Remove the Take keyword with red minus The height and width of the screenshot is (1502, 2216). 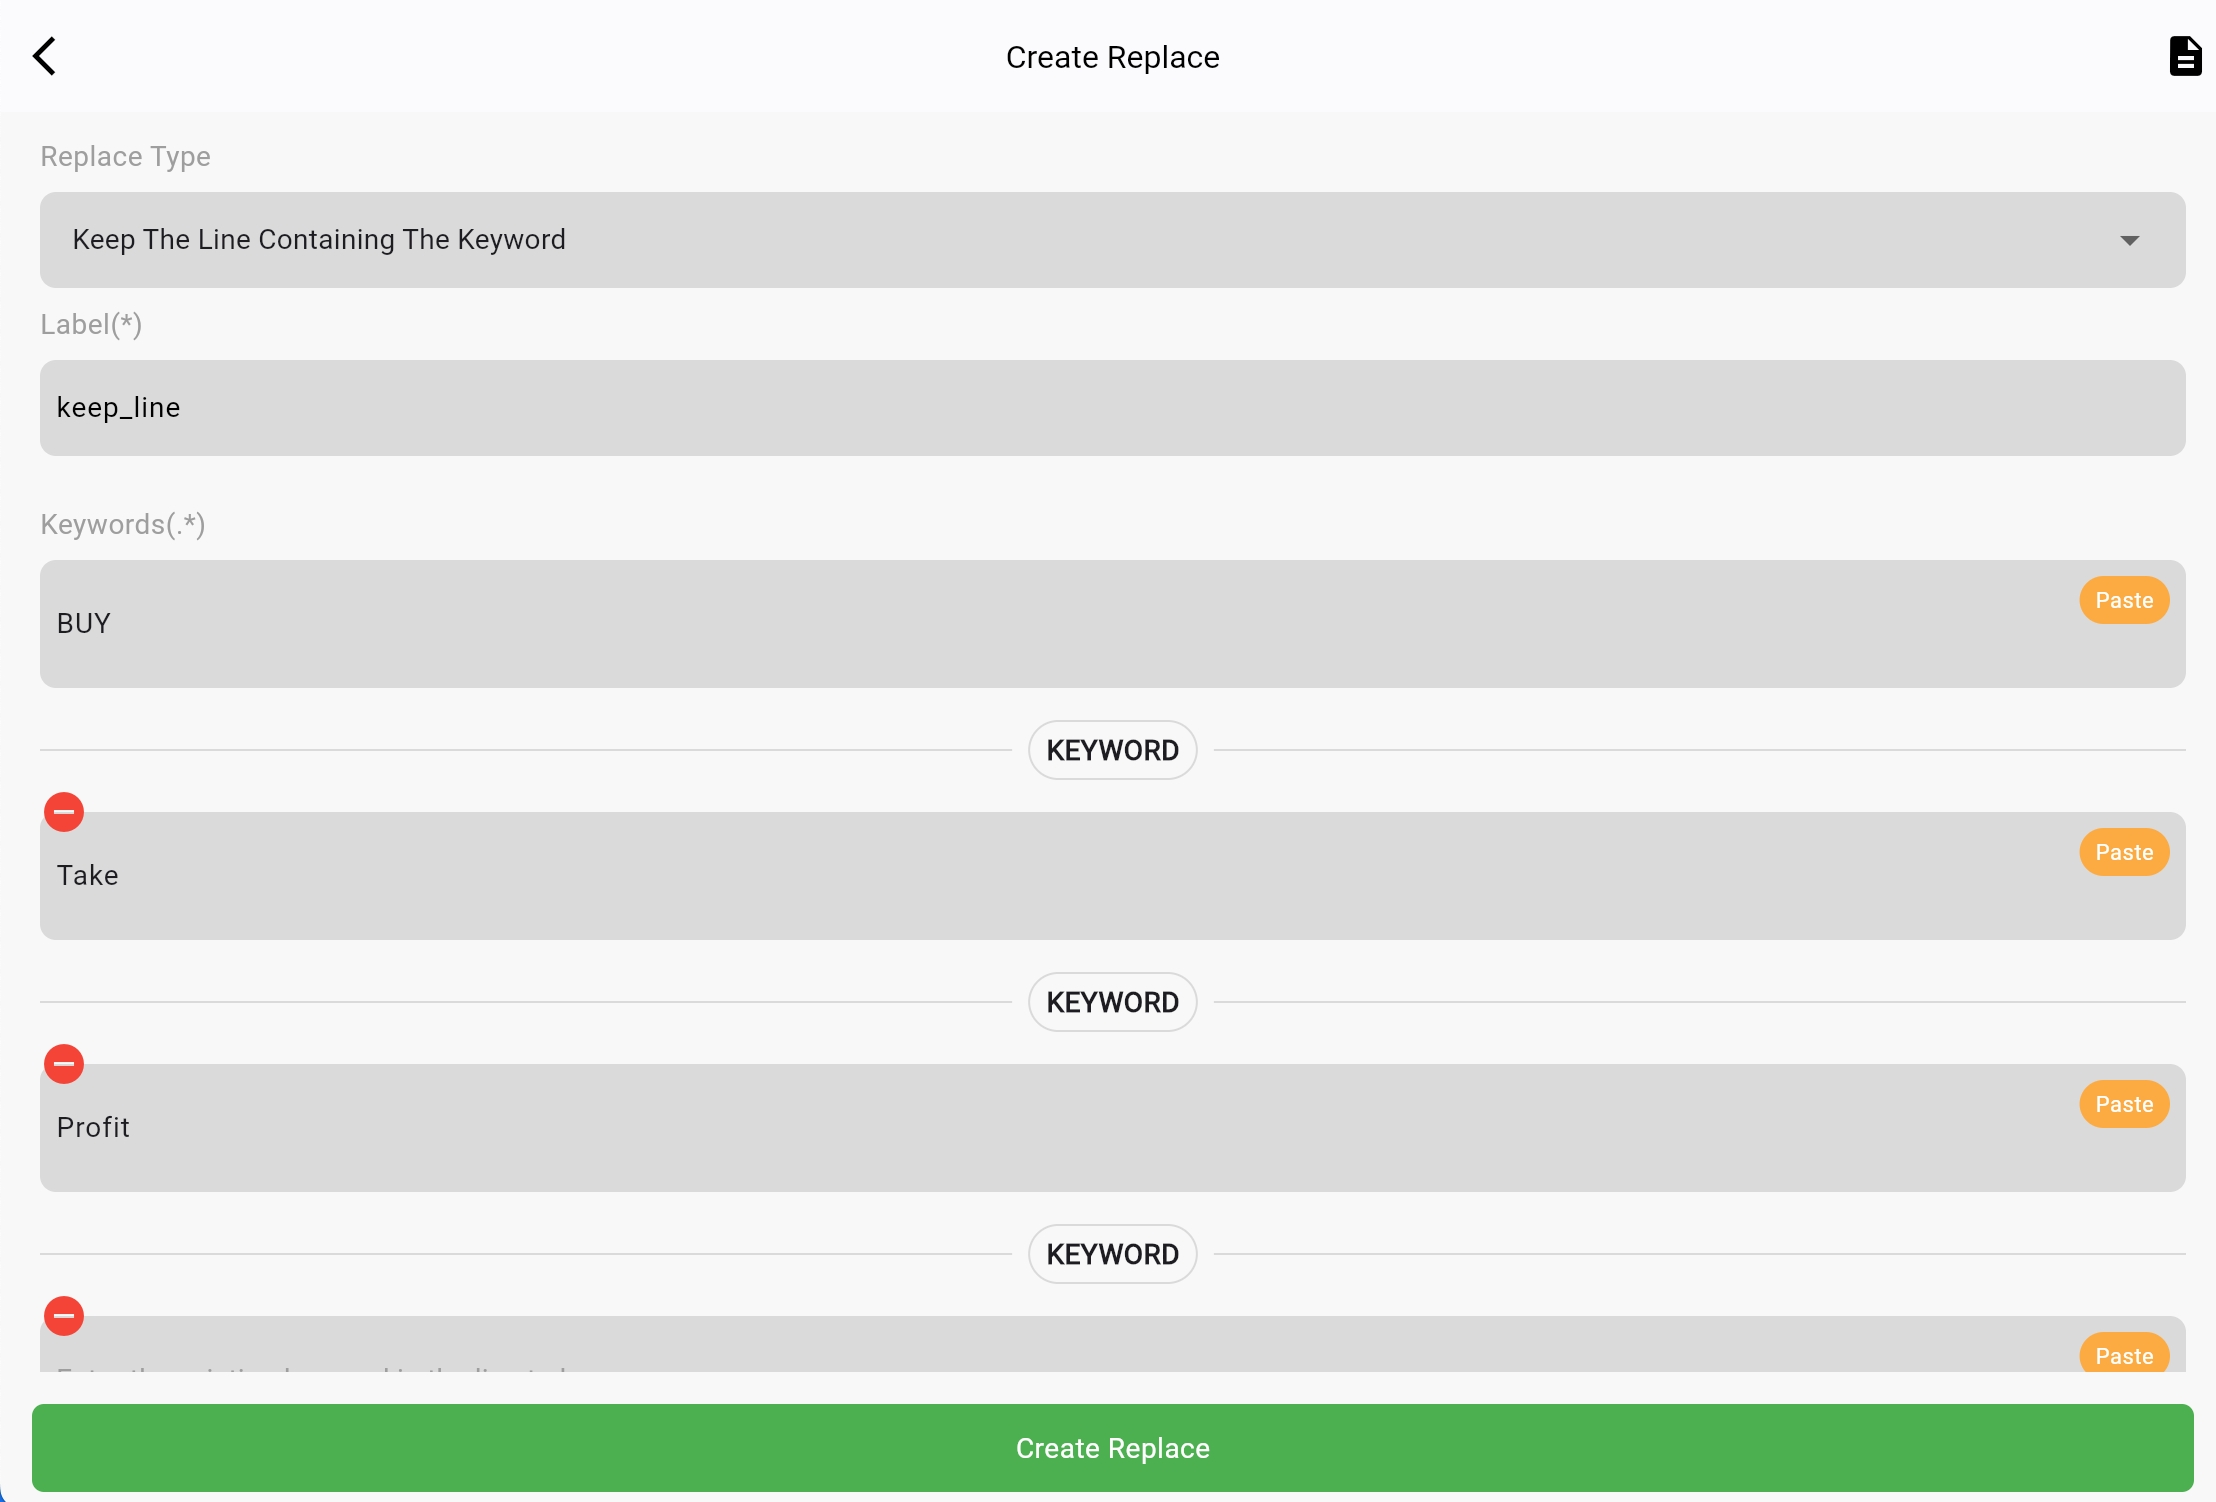(64, 812)
